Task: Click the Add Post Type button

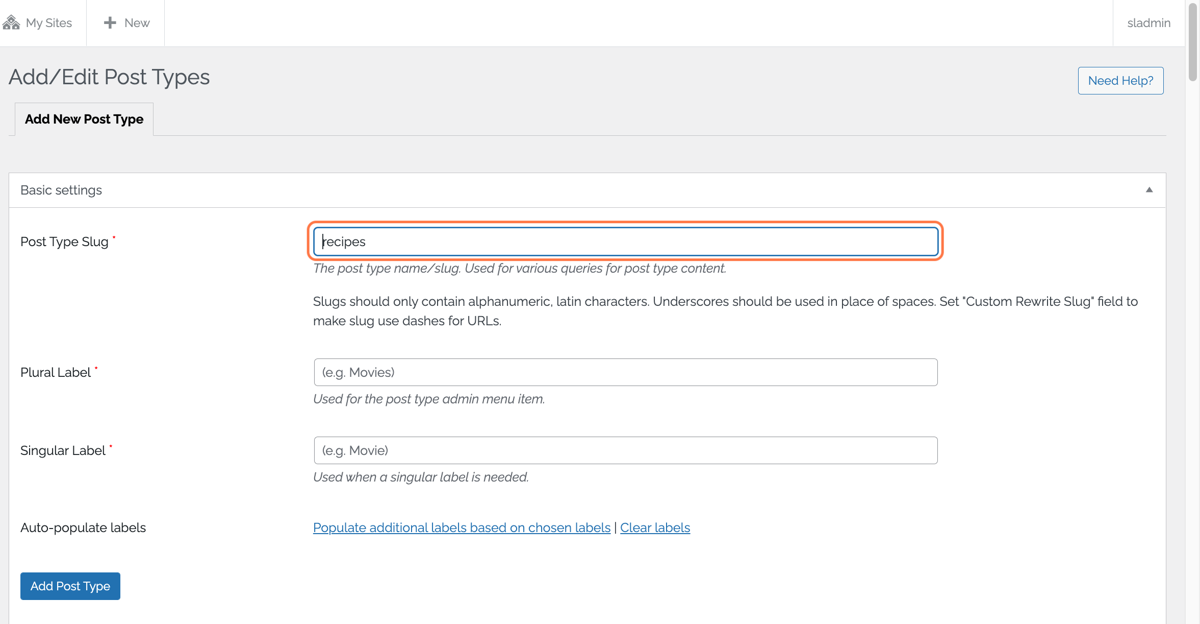Action: tap(70, 586)
